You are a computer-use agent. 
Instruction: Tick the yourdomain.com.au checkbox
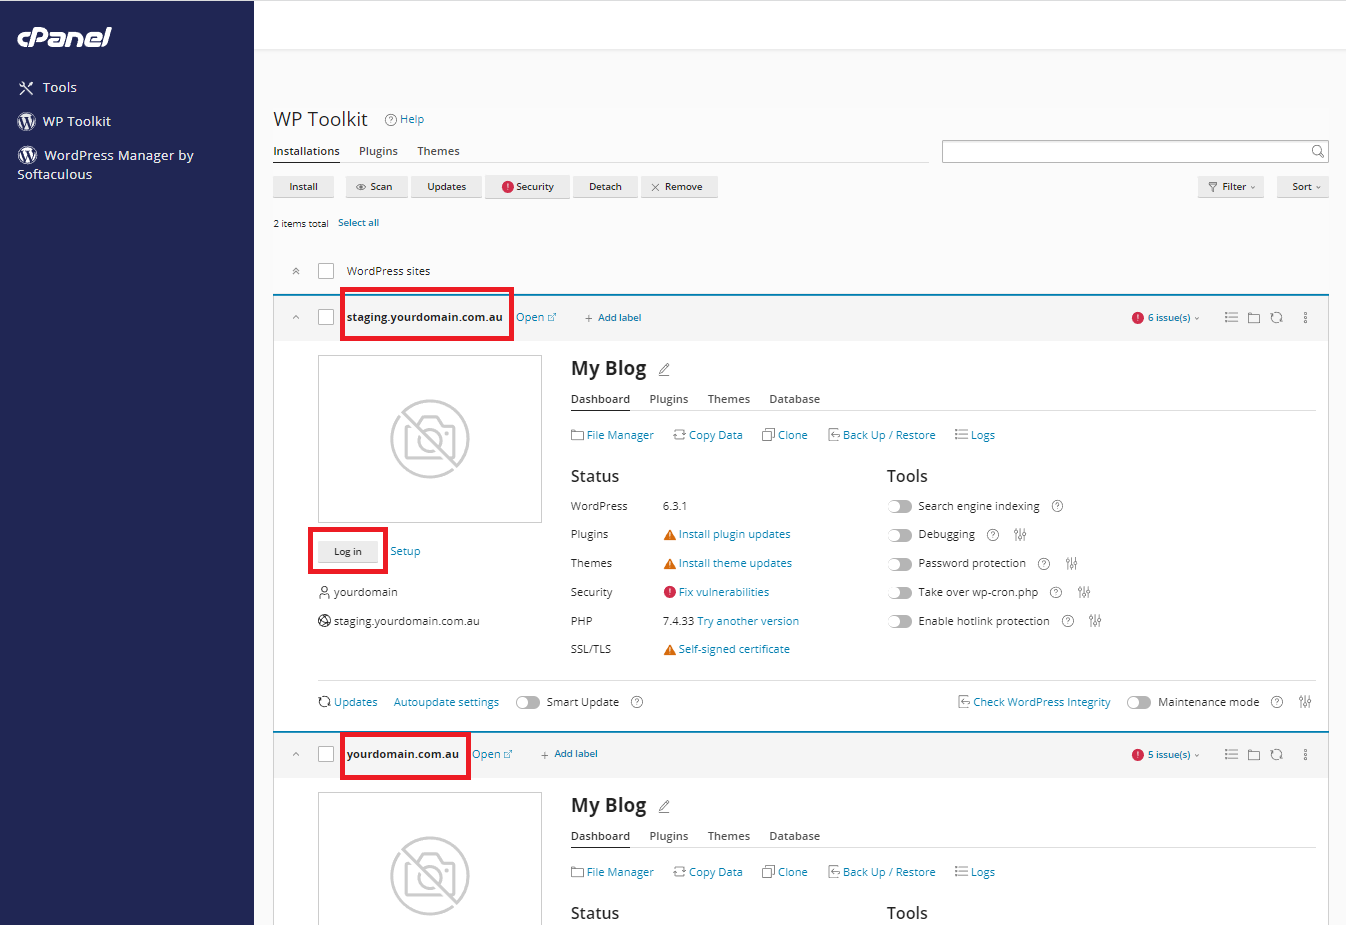[326, 754]
